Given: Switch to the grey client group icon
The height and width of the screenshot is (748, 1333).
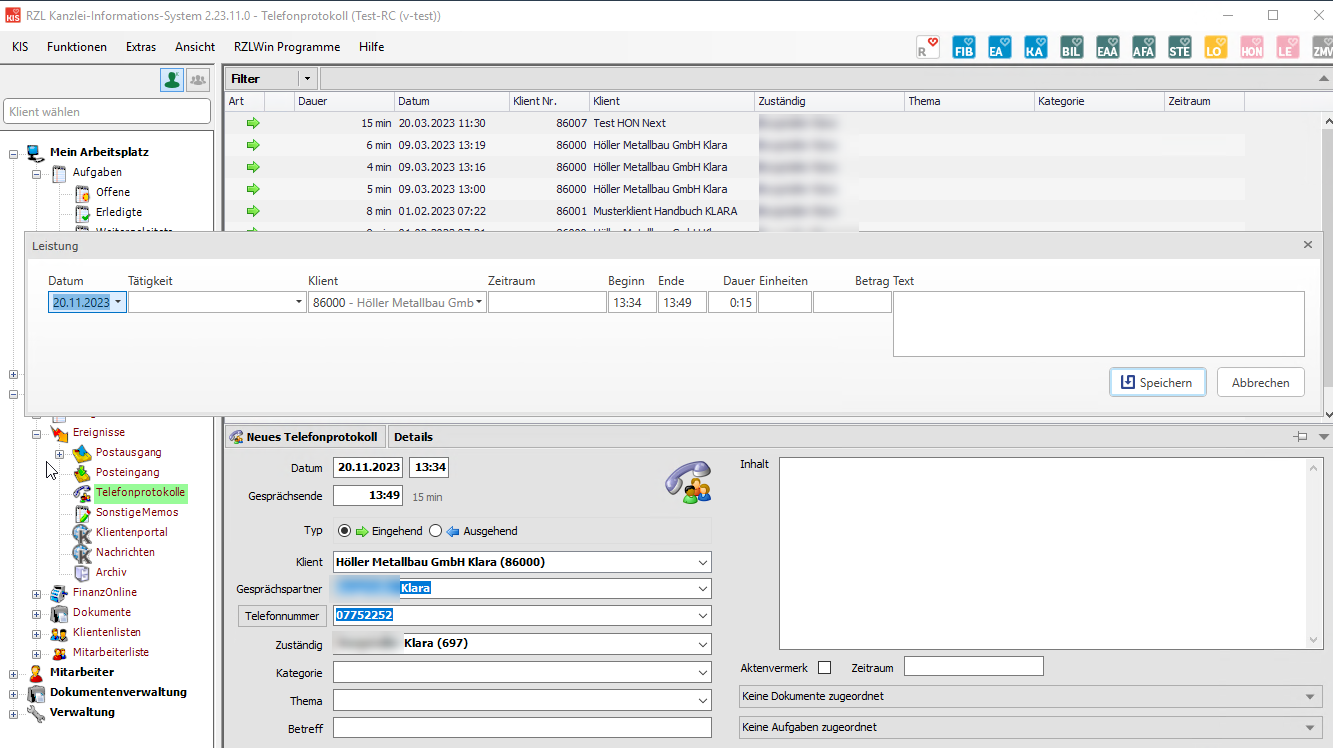Looking at the screenshot, I should pyautogui.click(x=198, y=80).
